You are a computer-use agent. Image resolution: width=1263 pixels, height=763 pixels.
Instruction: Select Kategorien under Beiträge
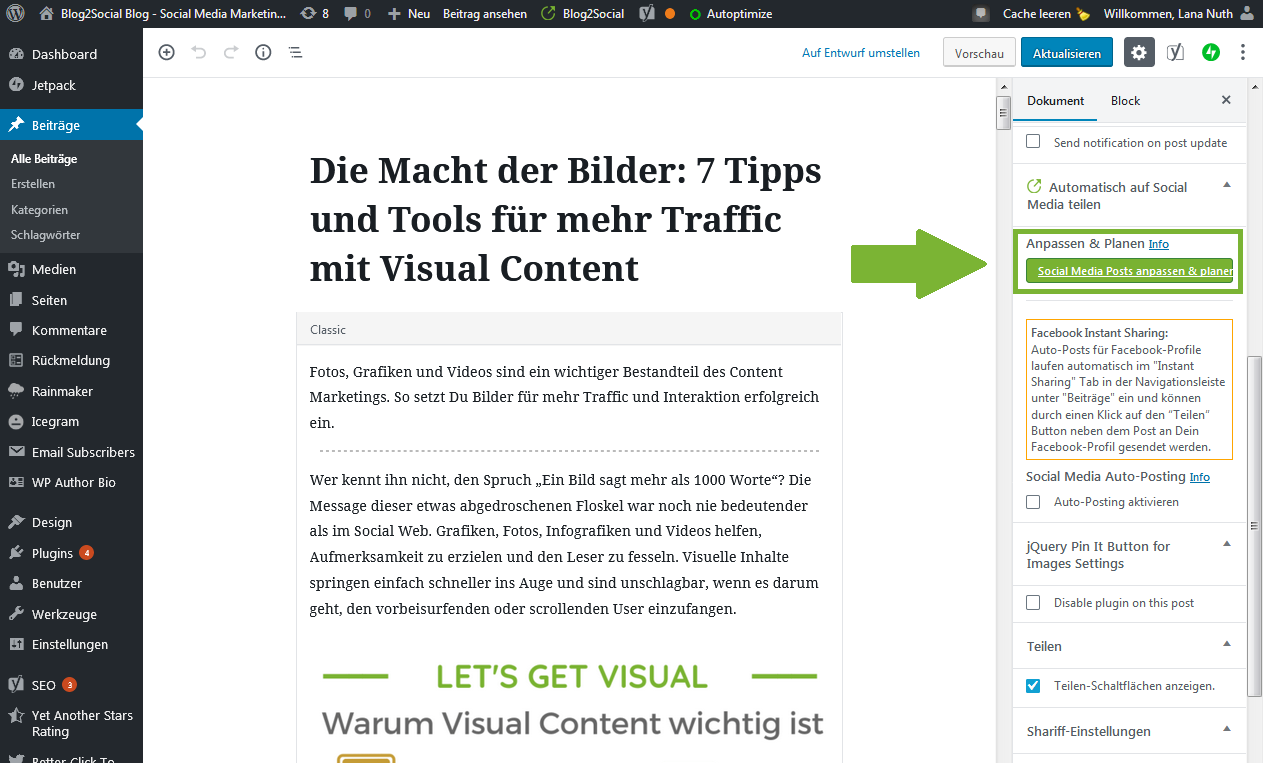tap(39, 210)
